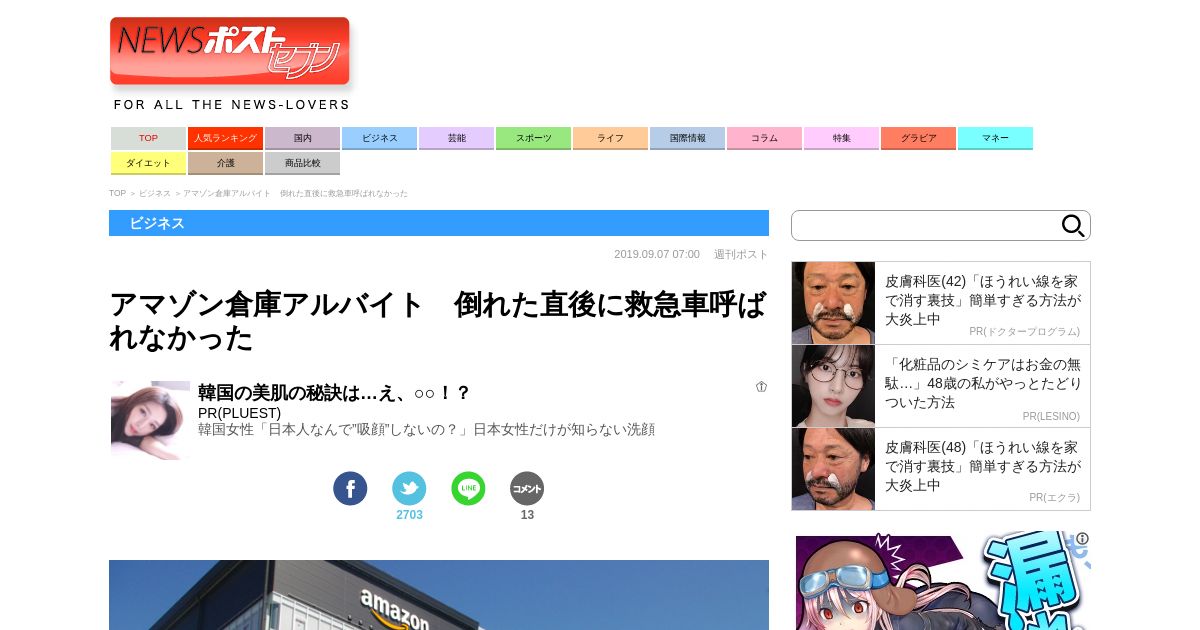Go to the 芸能 tab

click(456, 138)
